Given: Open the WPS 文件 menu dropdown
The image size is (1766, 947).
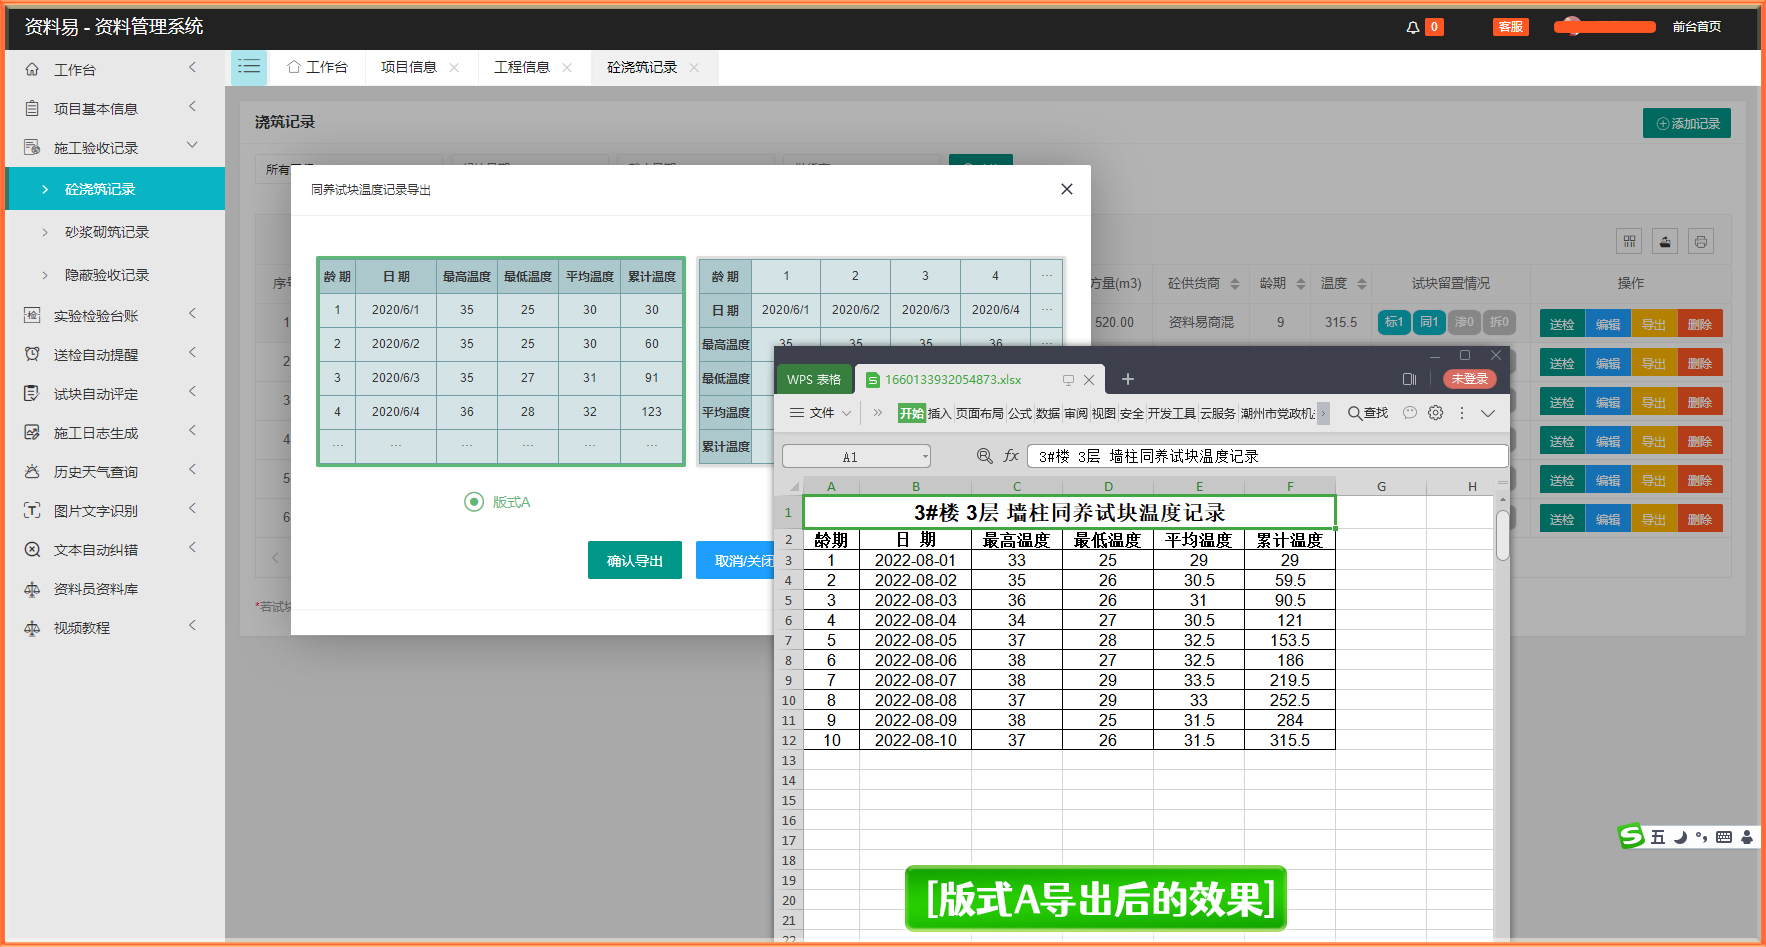Looking at the screenshot, I should click(x=820, y=413).
